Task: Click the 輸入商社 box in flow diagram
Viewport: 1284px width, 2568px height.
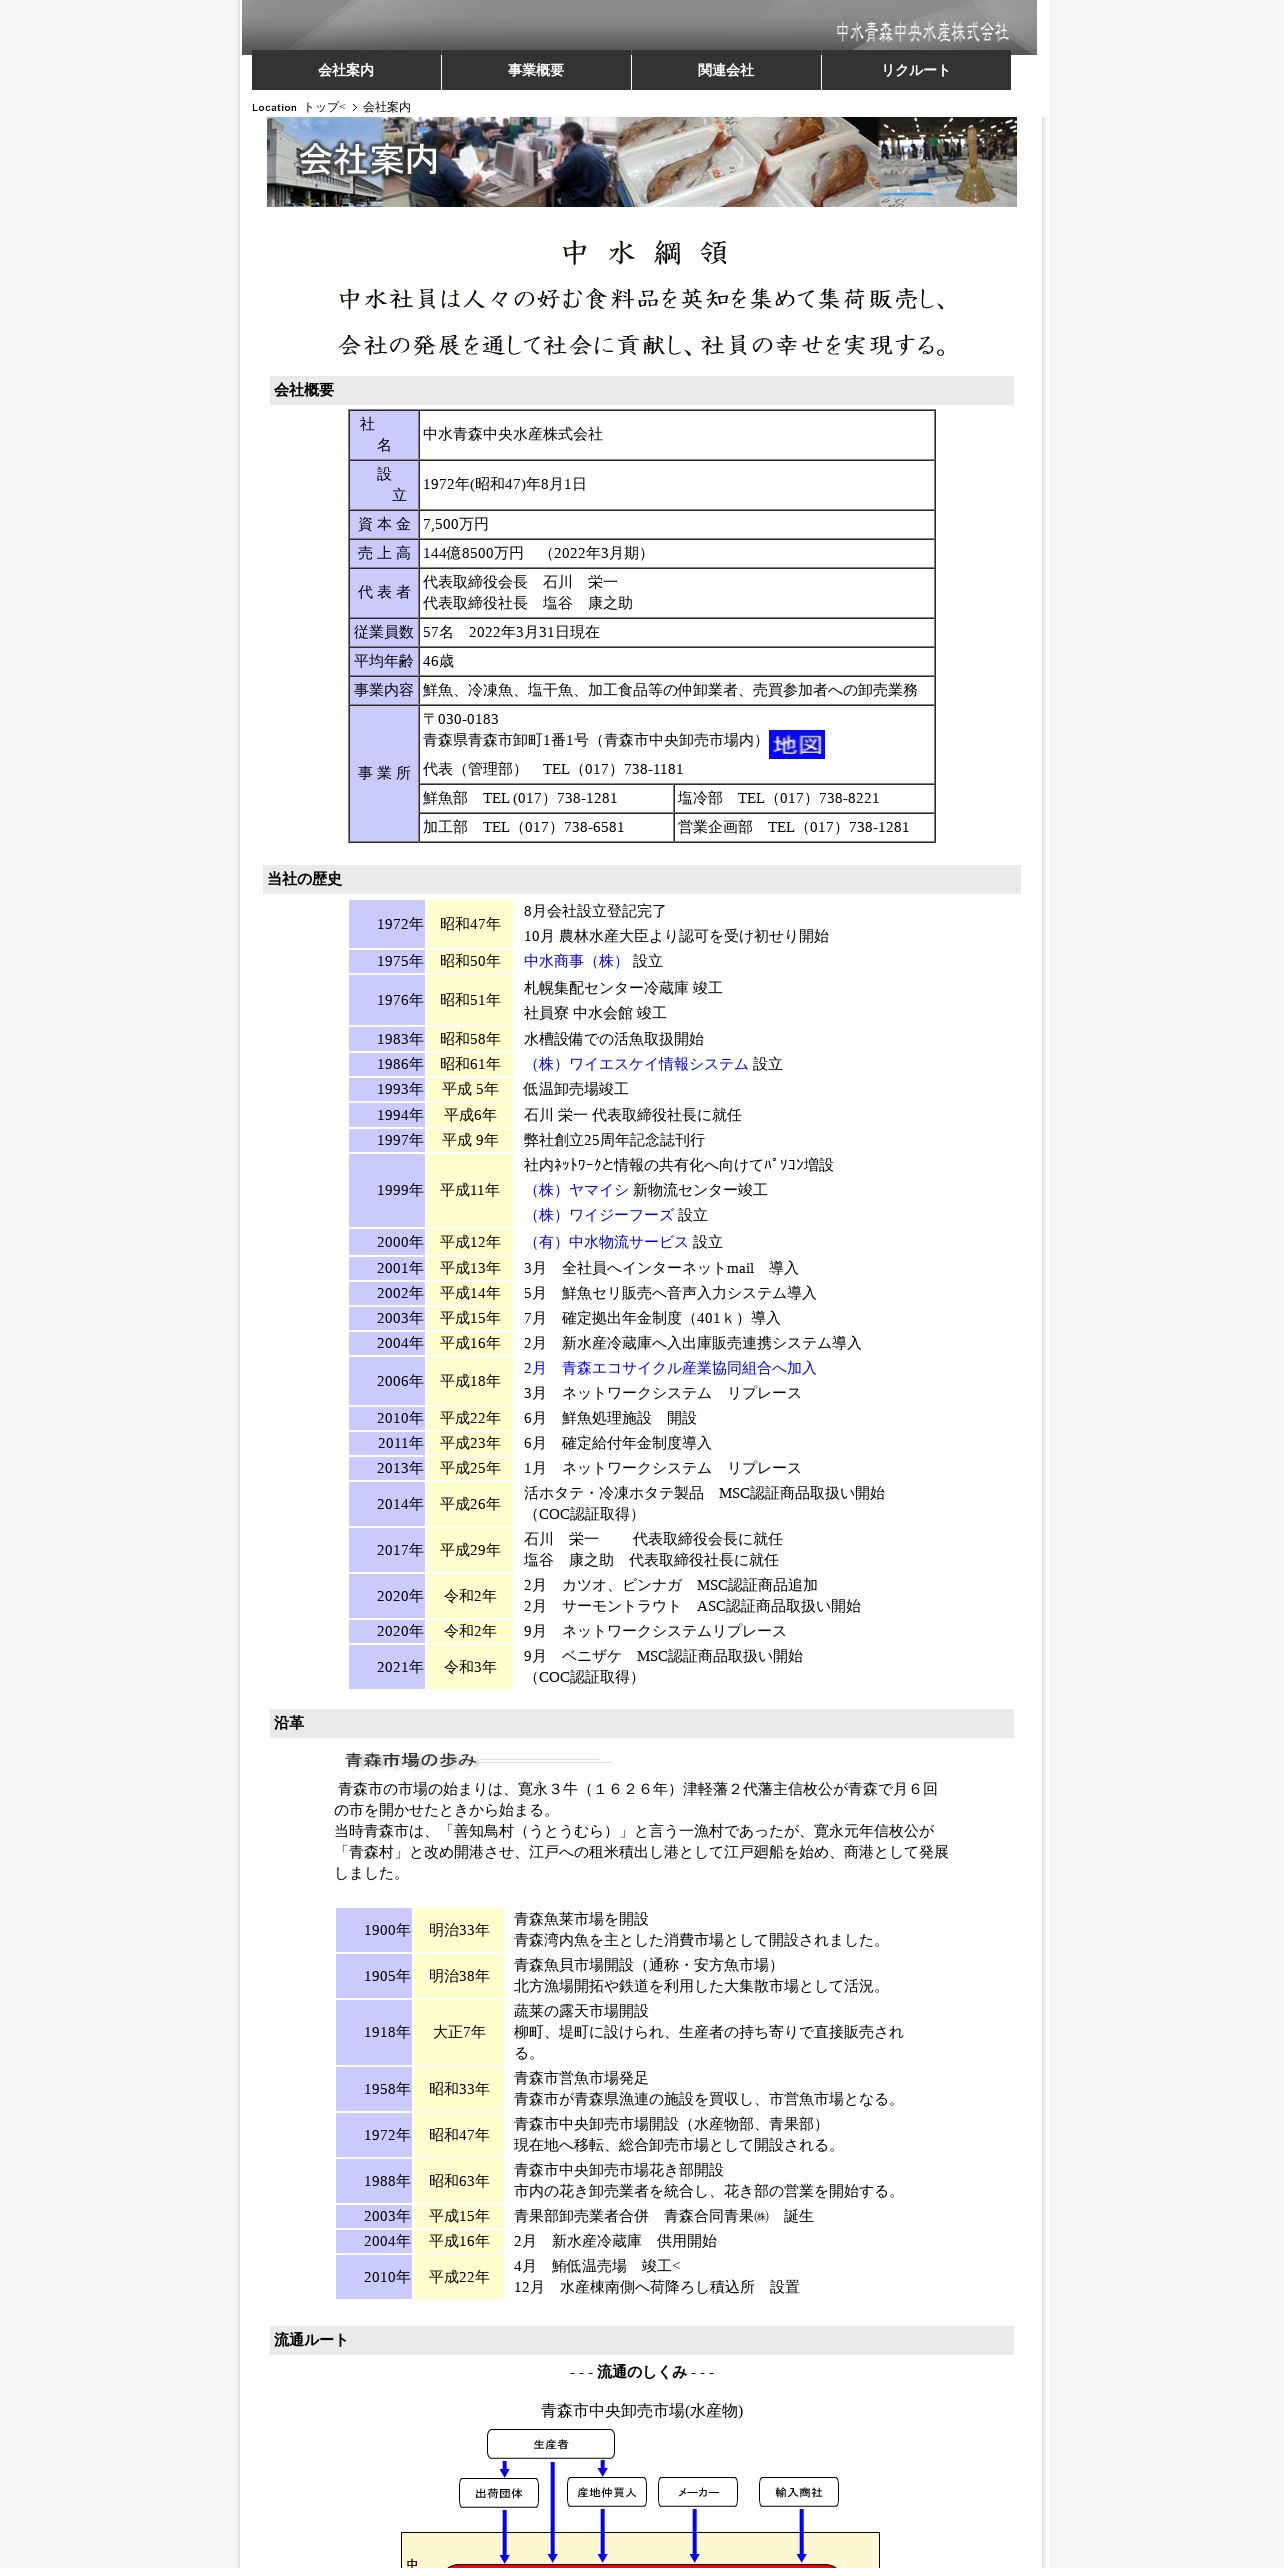Action: tap(799, 2492)
